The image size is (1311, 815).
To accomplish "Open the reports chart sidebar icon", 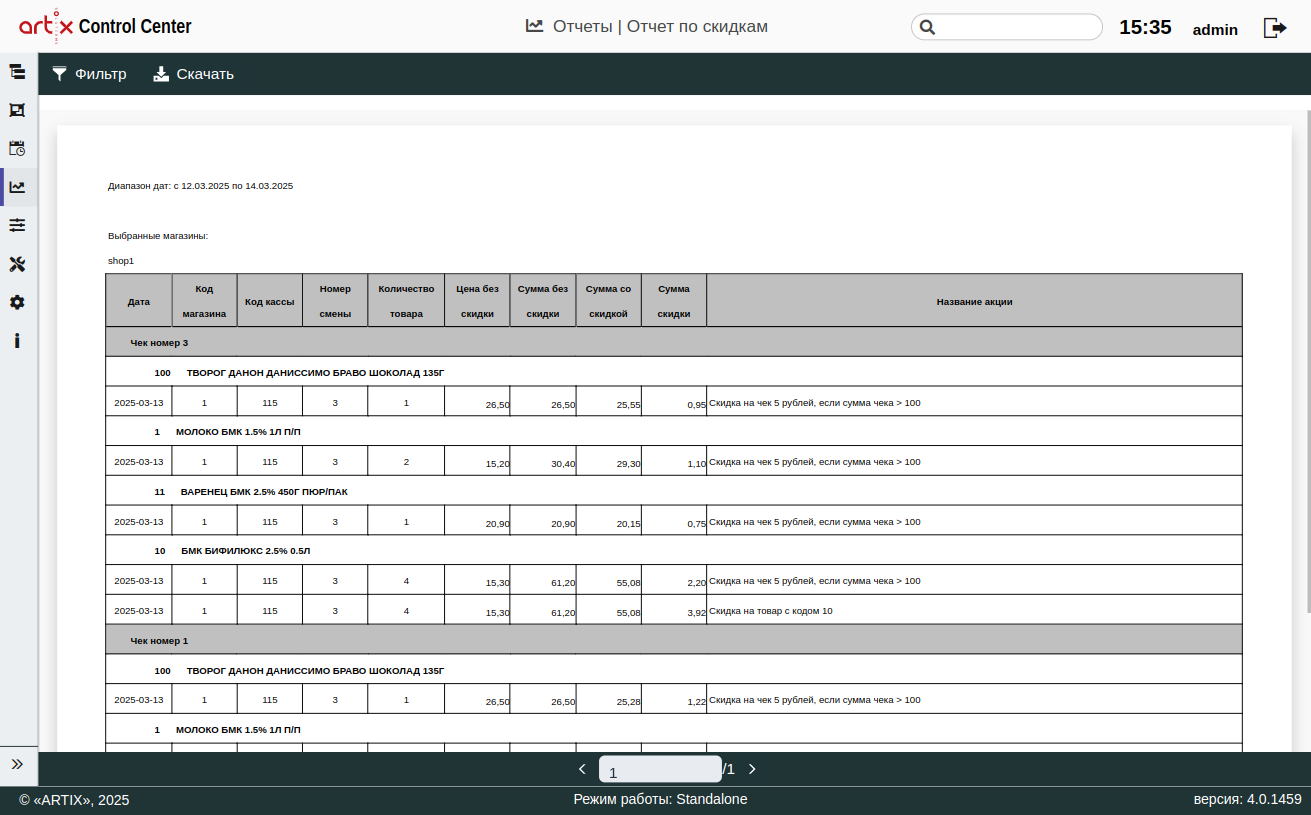I will point(17,187).
